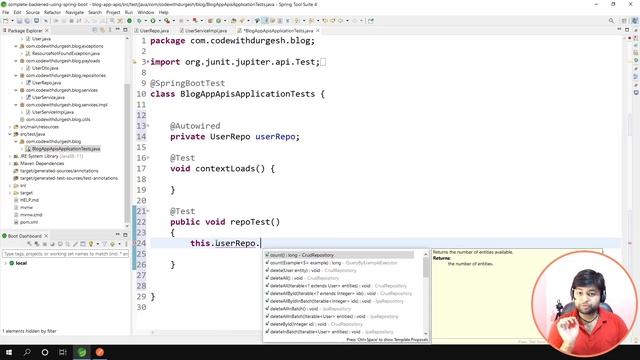Close the Package Explorer view tab
The height and width of the screenshot is (360, 640).
pyautogui.click(x=47, y=31)
